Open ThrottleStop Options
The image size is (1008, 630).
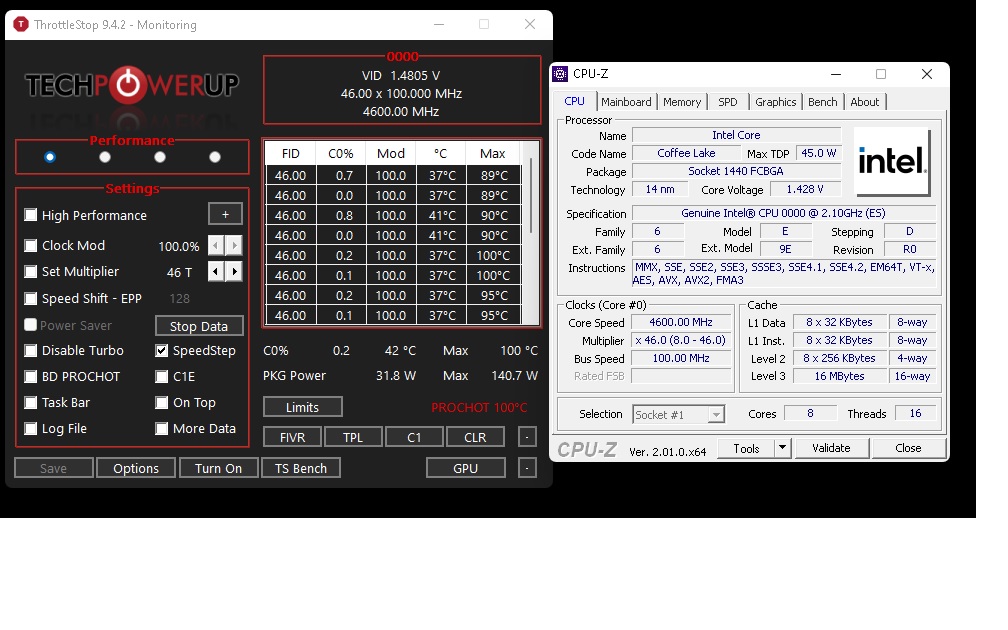(136, 468)
